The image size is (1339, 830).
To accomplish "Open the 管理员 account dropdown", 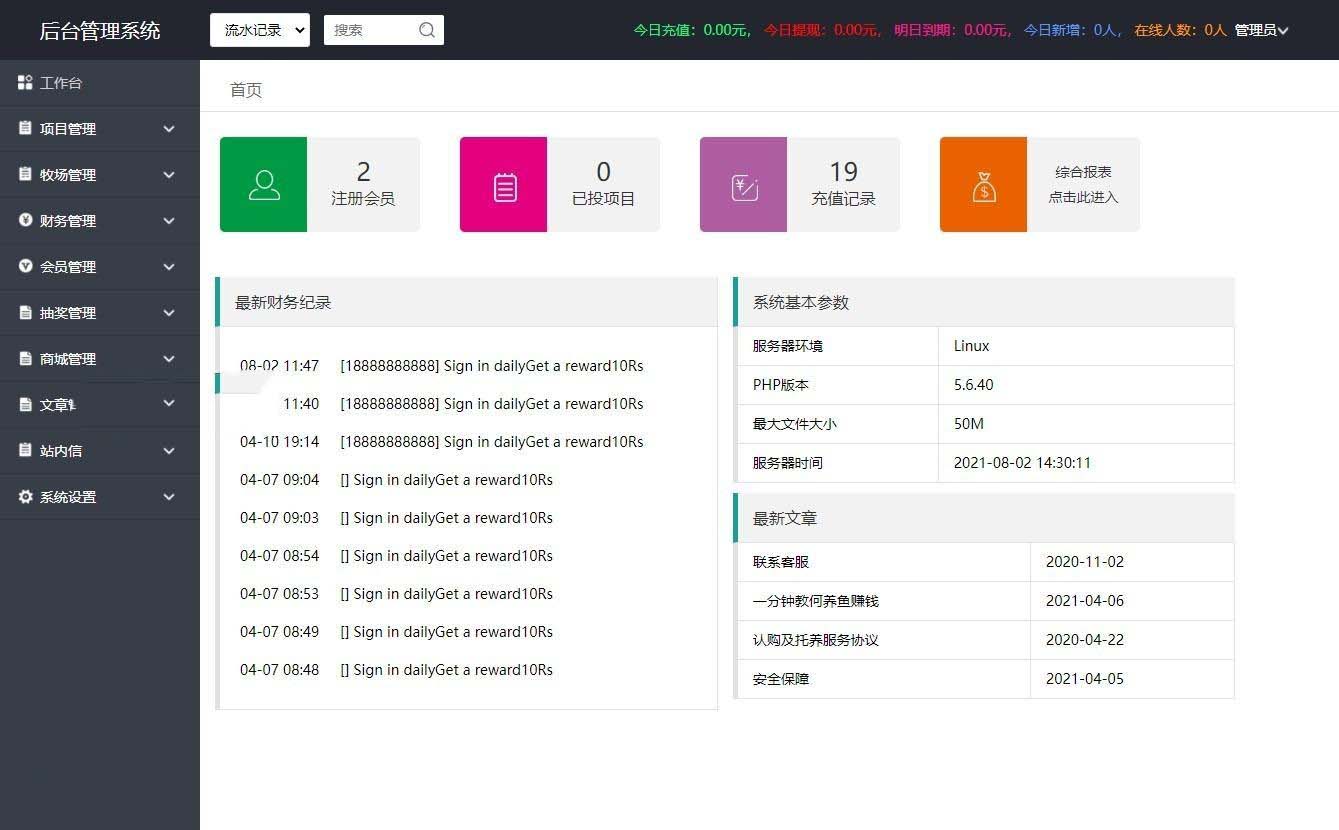I will tap(1261, 30).
